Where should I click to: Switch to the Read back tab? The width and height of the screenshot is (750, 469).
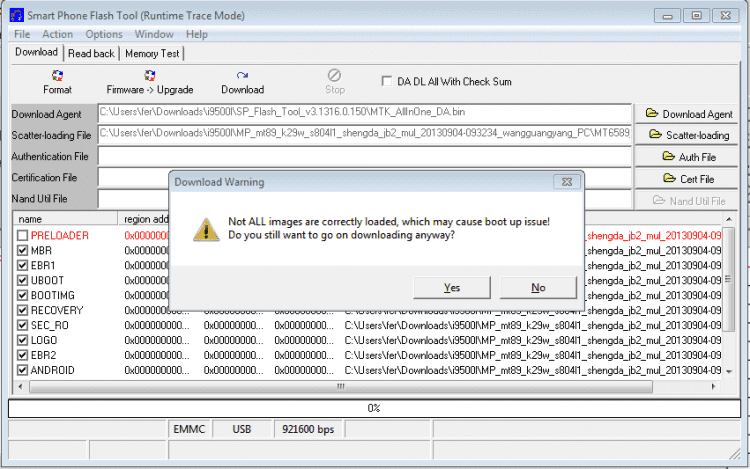pos(91,54)
